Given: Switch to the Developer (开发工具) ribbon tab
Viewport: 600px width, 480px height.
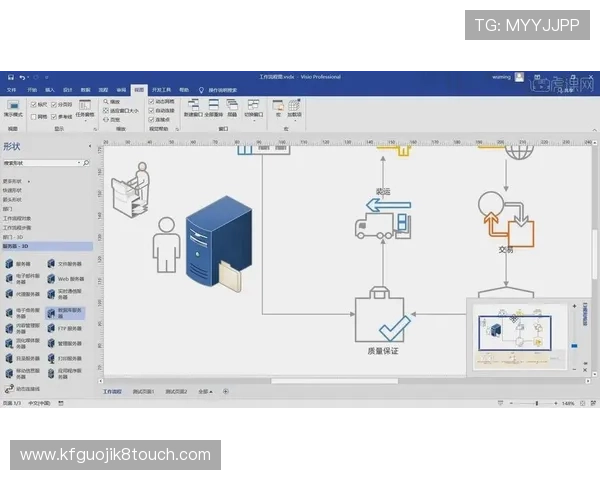Looking at the screenshot, I should (x=161, y=90).
